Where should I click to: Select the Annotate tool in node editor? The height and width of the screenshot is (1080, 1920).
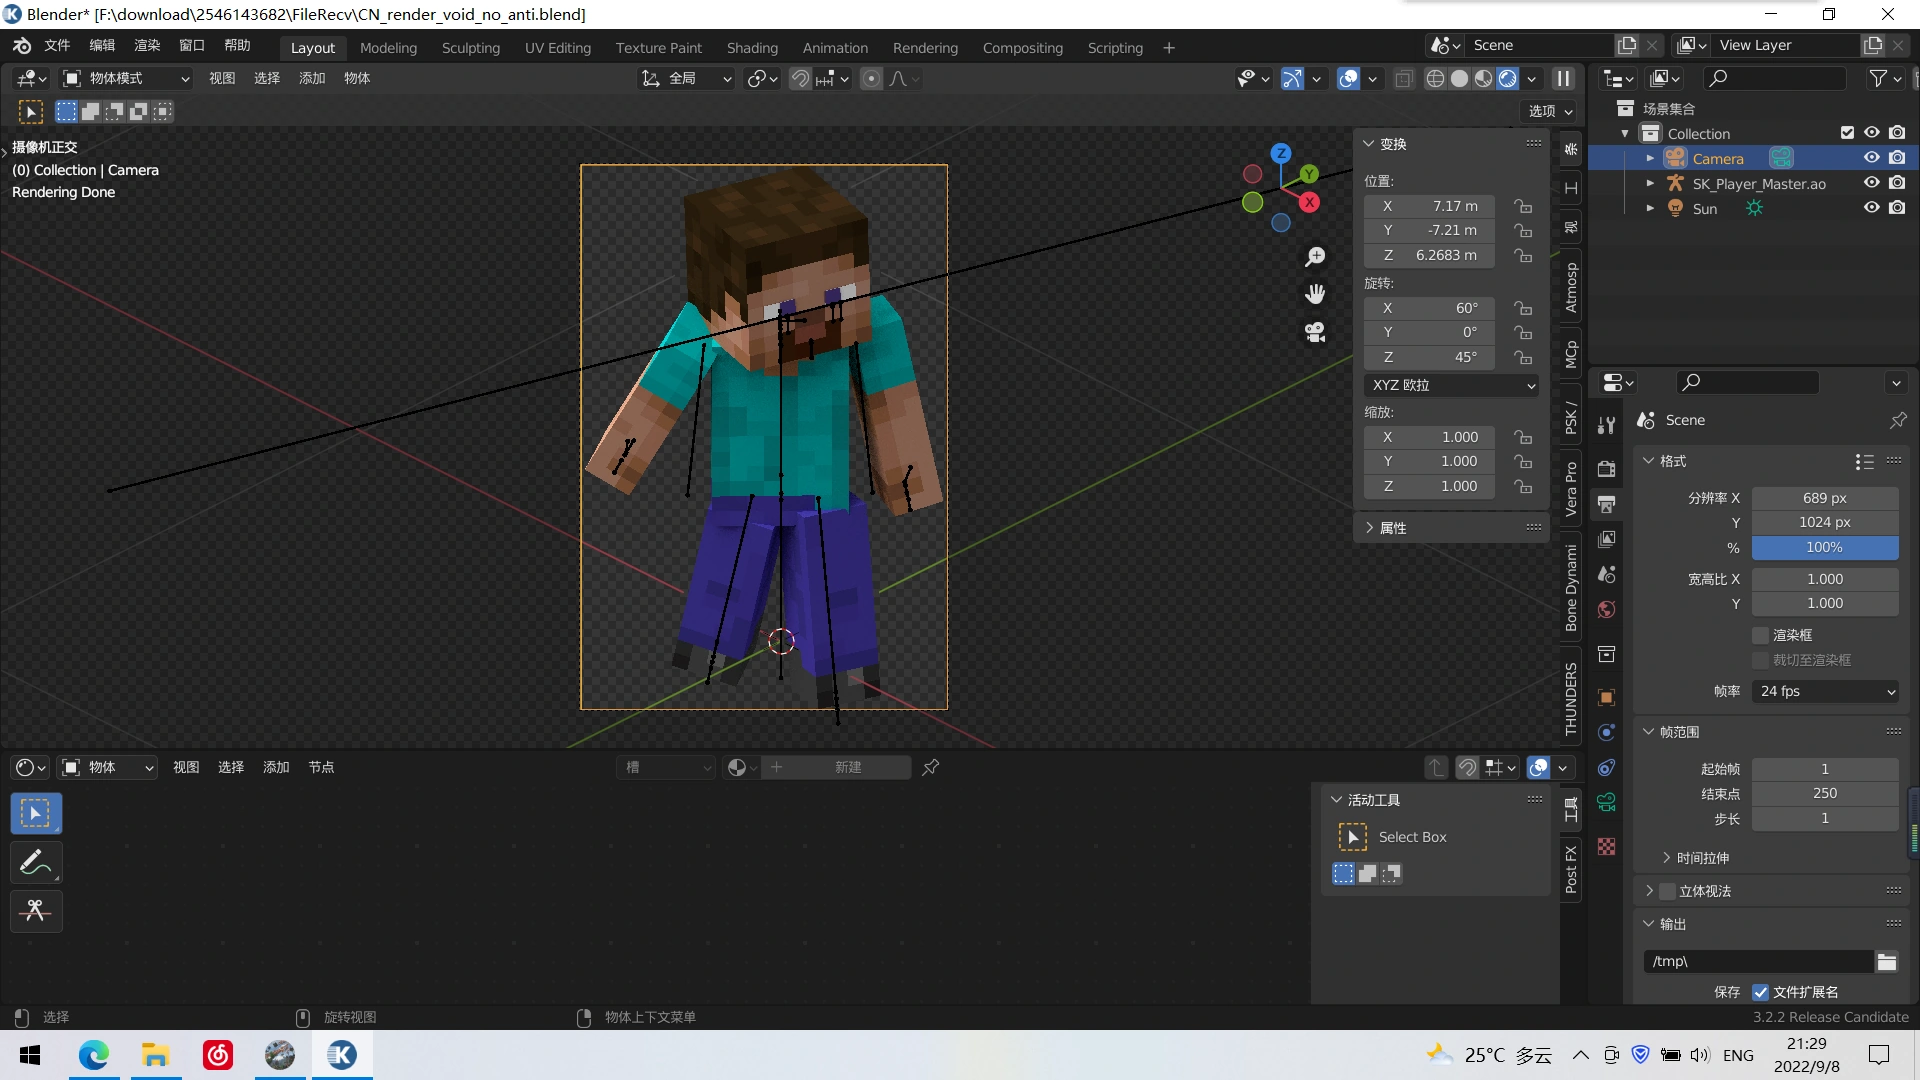click(36, 862)
